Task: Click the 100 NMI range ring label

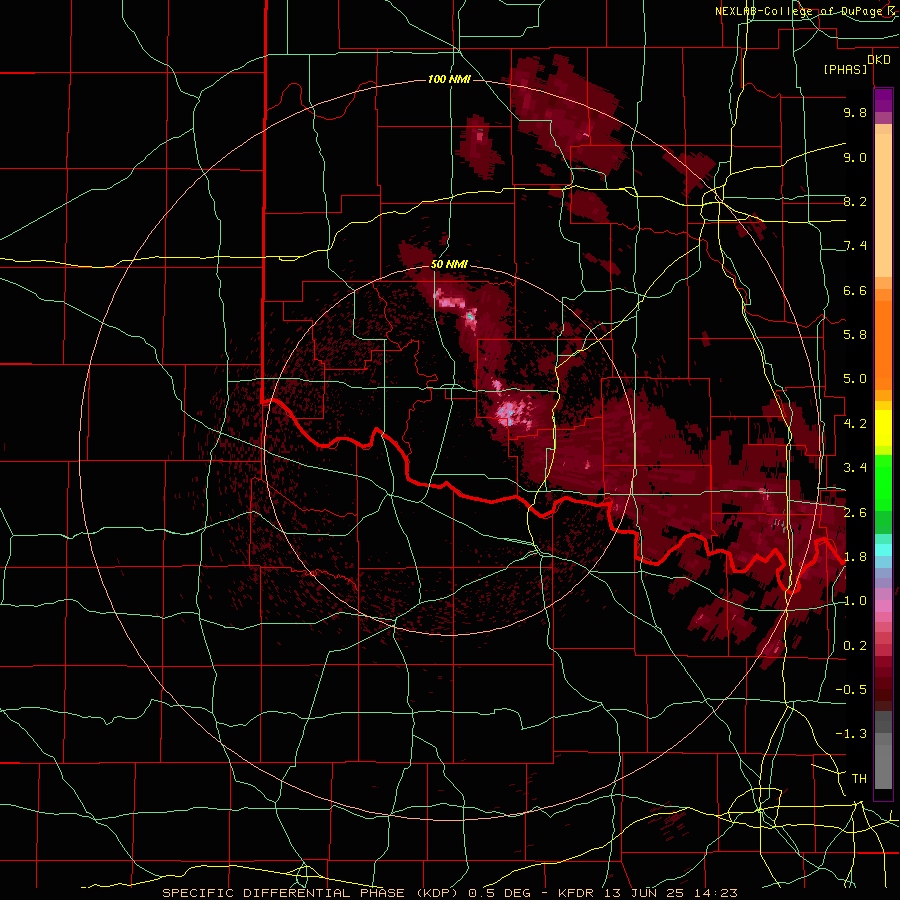Action: tap(449, 79)
